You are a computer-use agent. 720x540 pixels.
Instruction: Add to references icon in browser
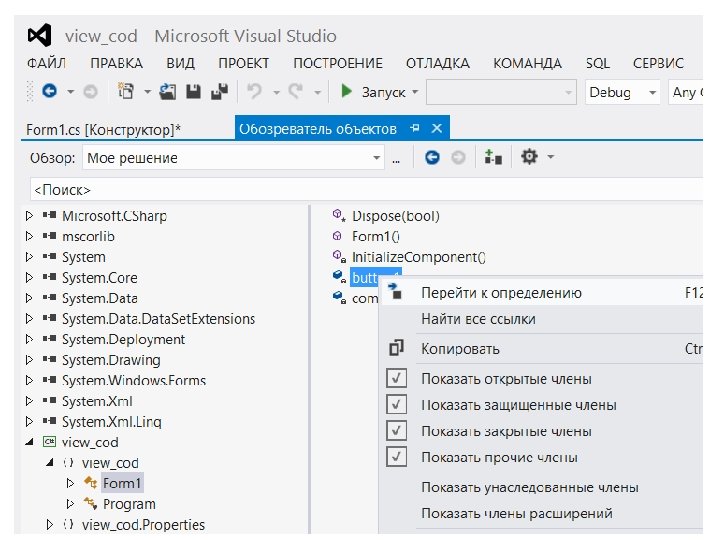[493, 158]
